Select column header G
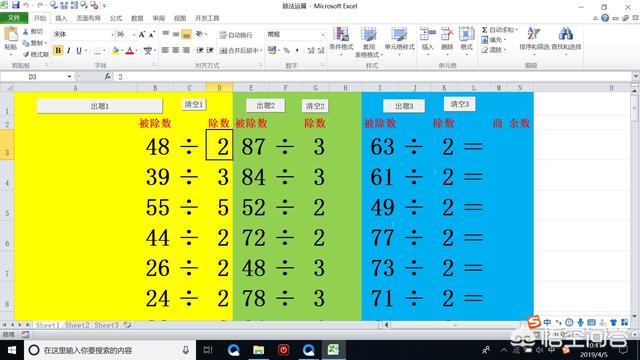Image resolution: width=640 pixels, height=360 pixels. (315, 87)
